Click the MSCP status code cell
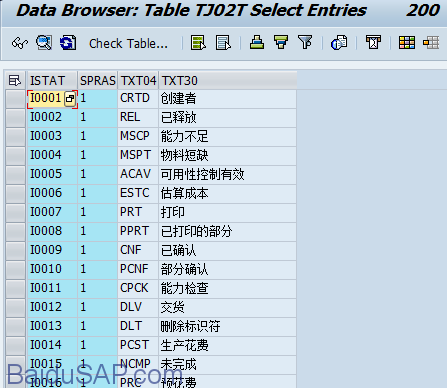447x388 pixels. click(x=138, y=137)
